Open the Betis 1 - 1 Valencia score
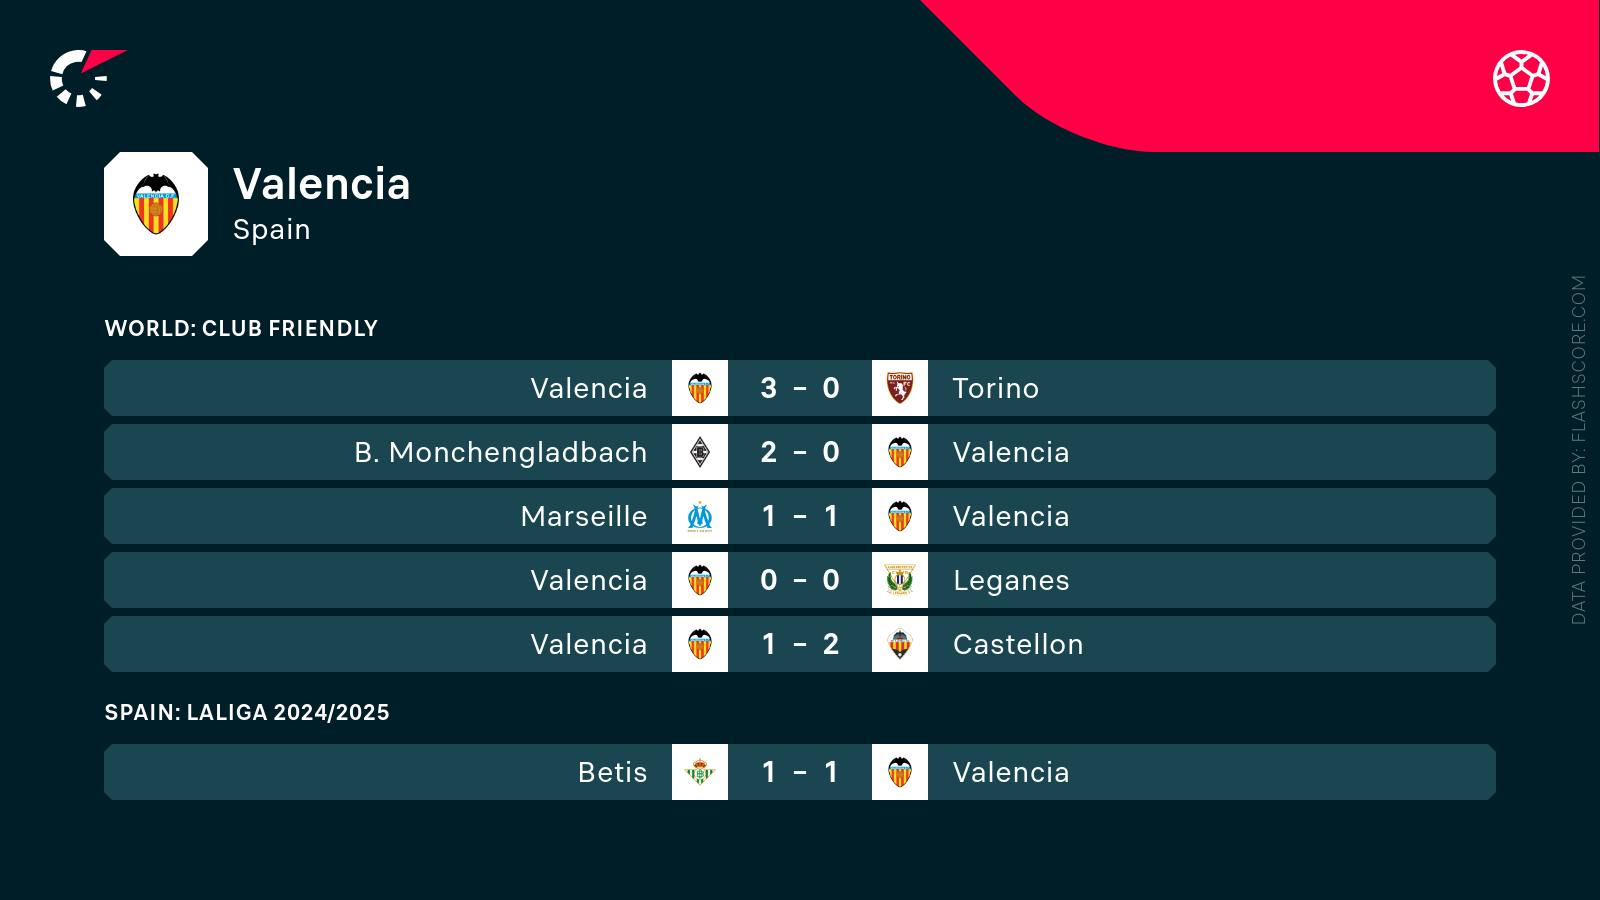Viewport: 1600px width, 900px height. pyautogui.click(x=800, y=772)
